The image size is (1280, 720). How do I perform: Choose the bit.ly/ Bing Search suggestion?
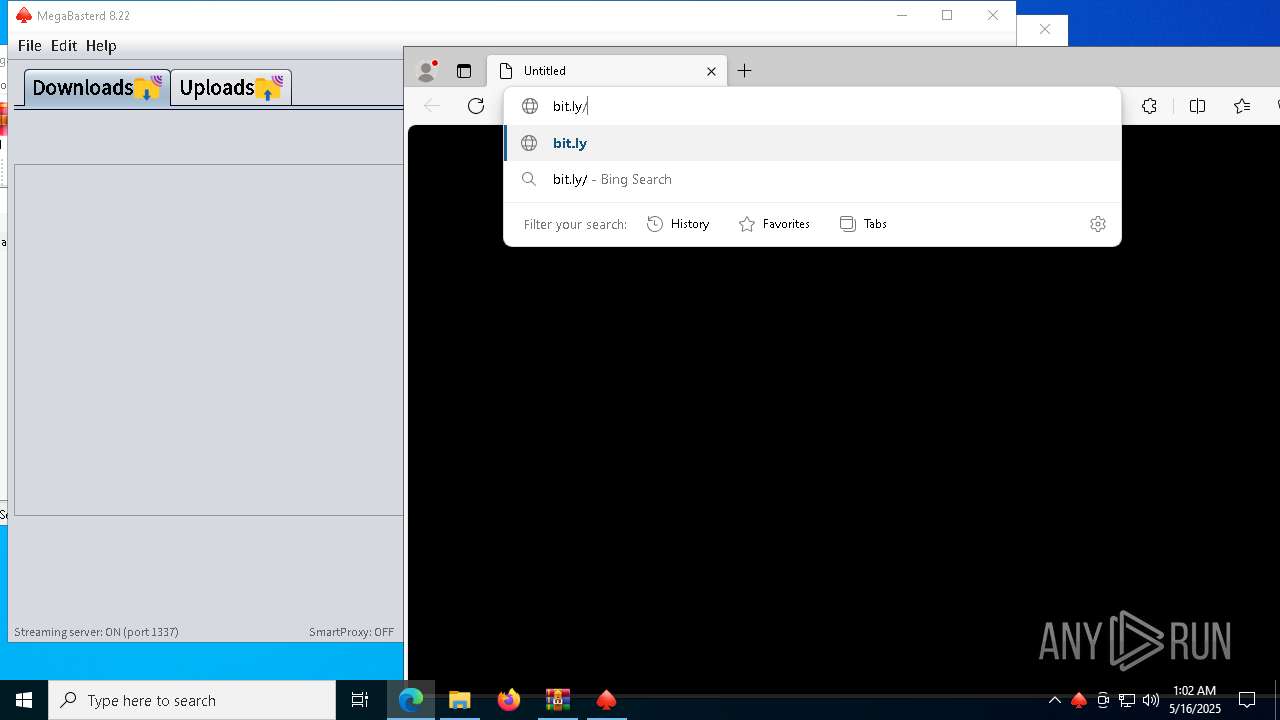tap(812, 179)
